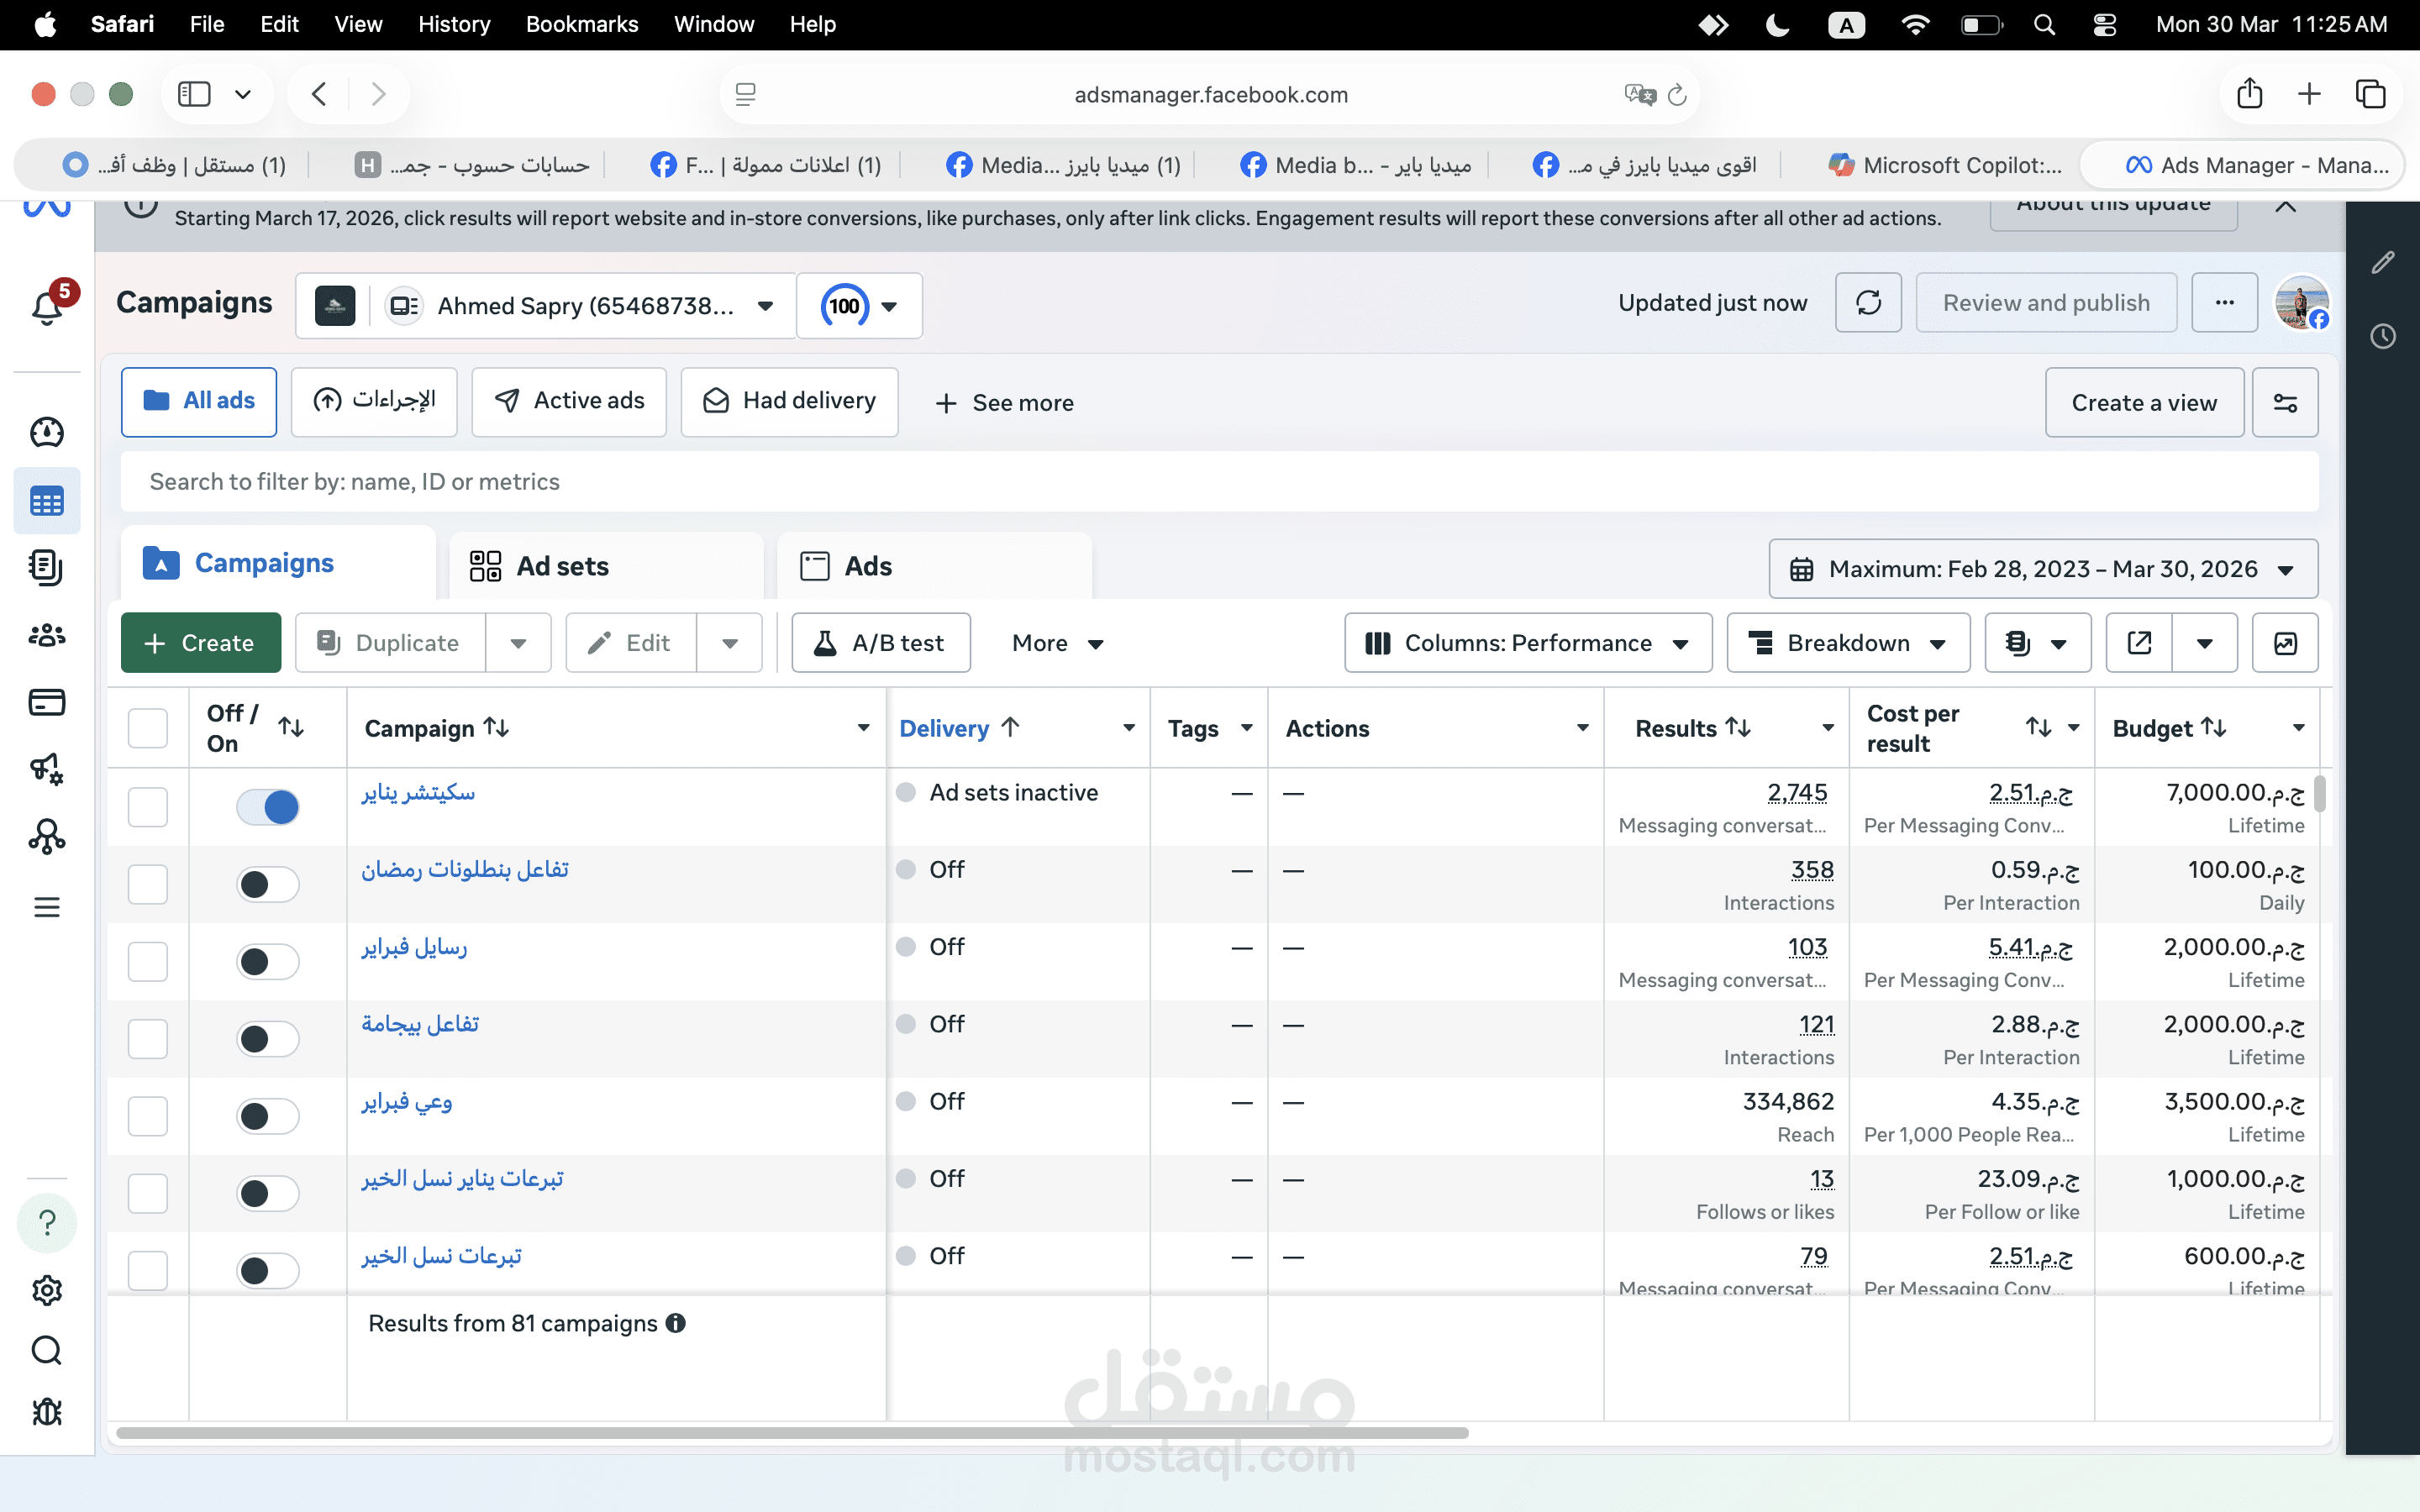Turn on the وعي فبراير campaign toggle
2420x1512 pixels.
click(268, 1116)
